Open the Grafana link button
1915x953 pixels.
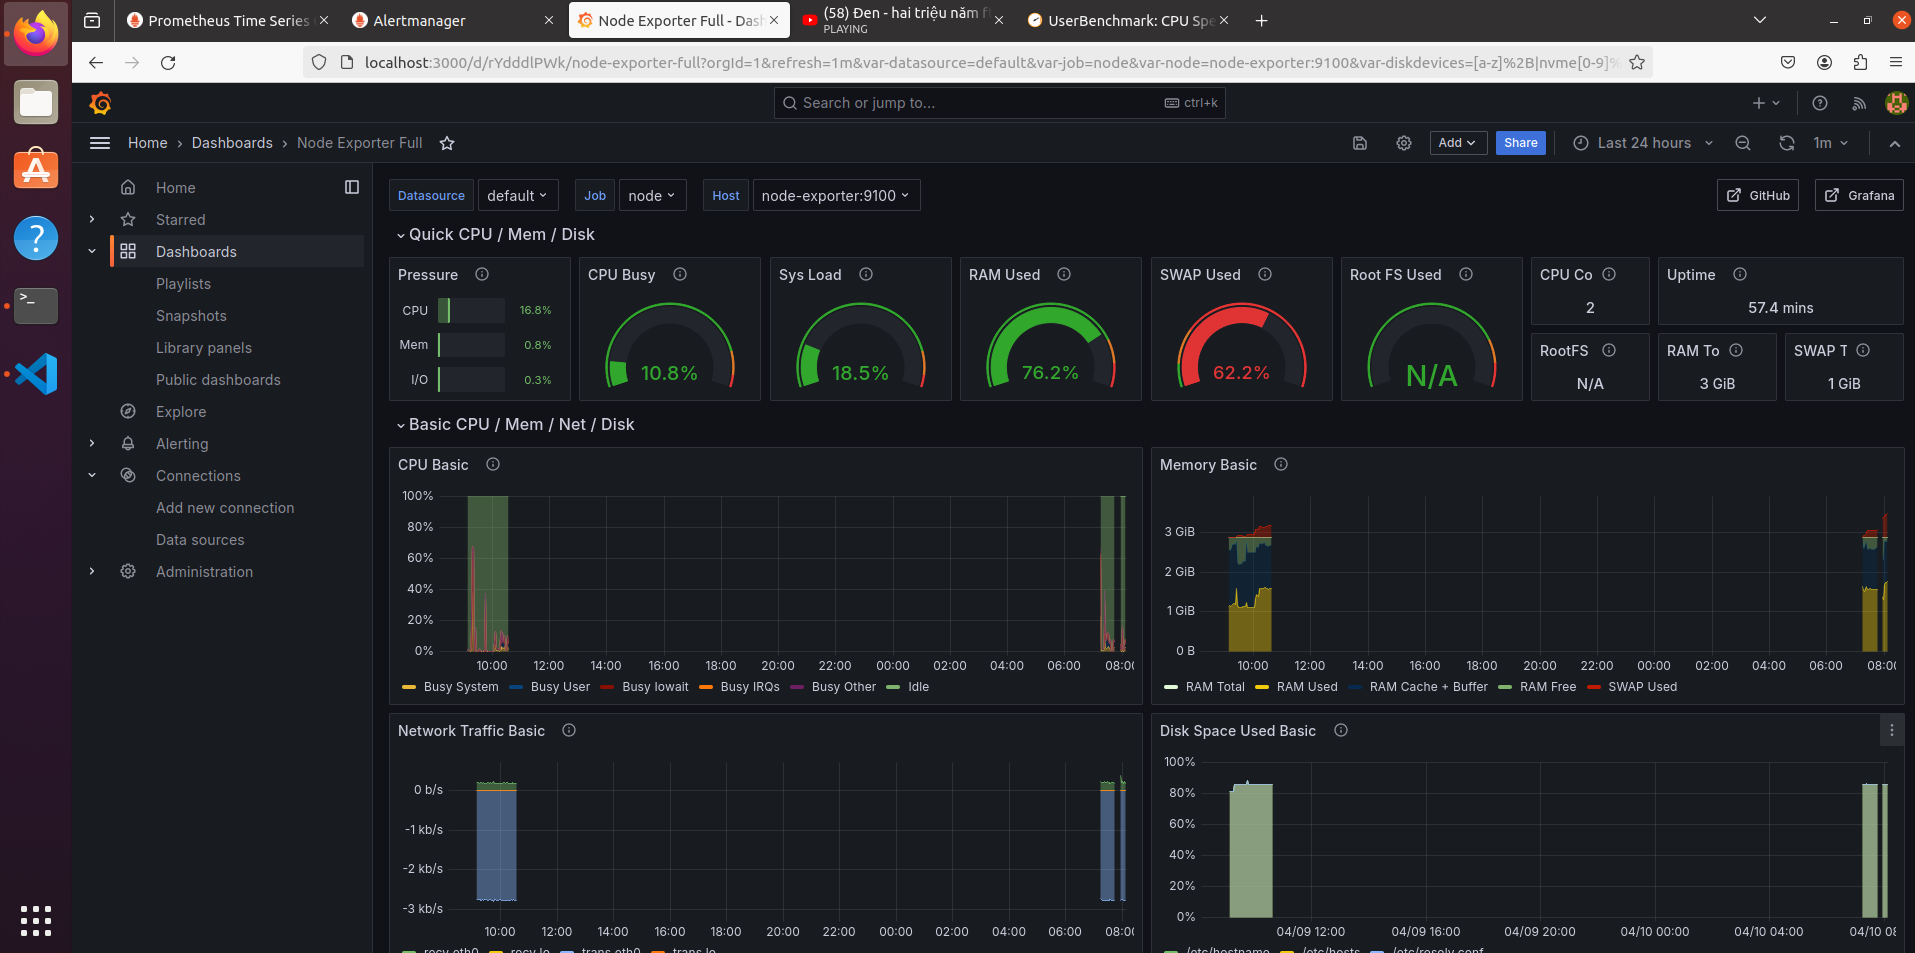coord(1859,196)
